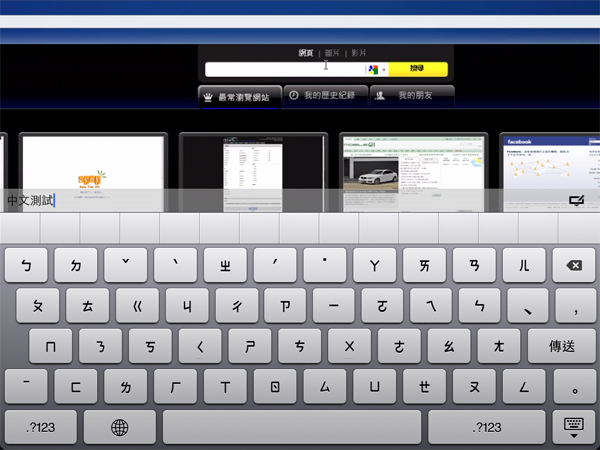The height and width of the screenshot is (450, 600).
Task: Tap the ㄘ key
Action: point(299,346)
